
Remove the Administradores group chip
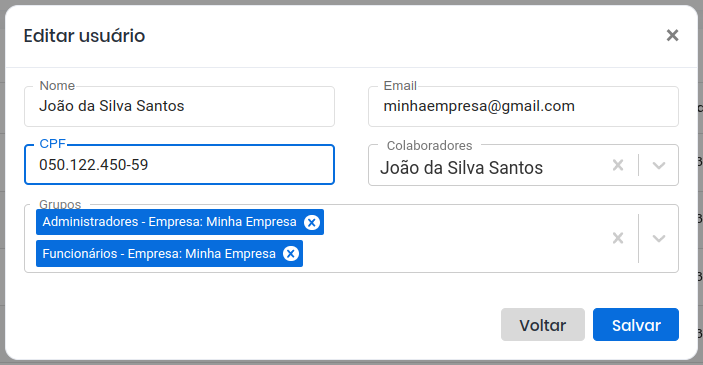point(312,222)
